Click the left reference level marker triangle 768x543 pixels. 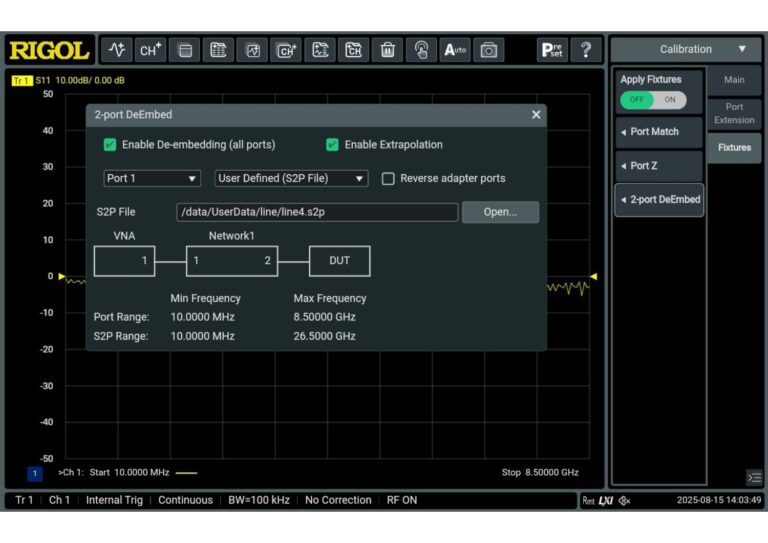tap(62, 277)
